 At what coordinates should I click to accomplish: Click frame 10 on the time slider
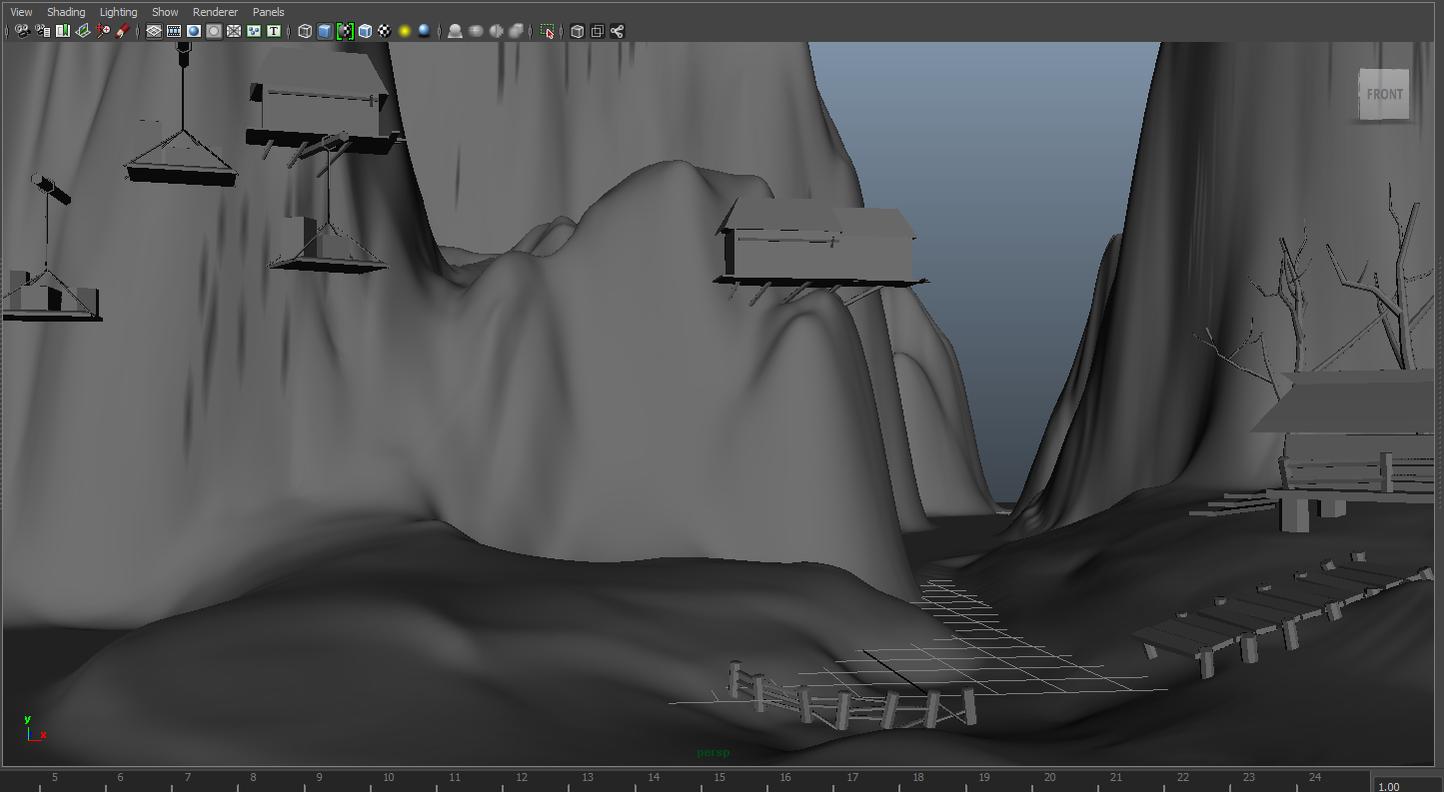click(388, 779)
